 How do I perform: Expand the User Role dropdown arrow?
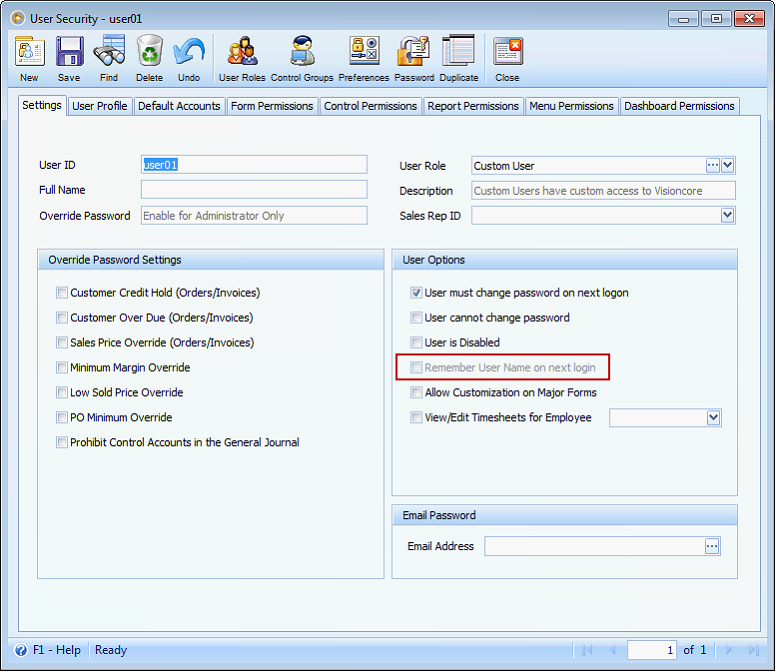(x=728, y=165)
